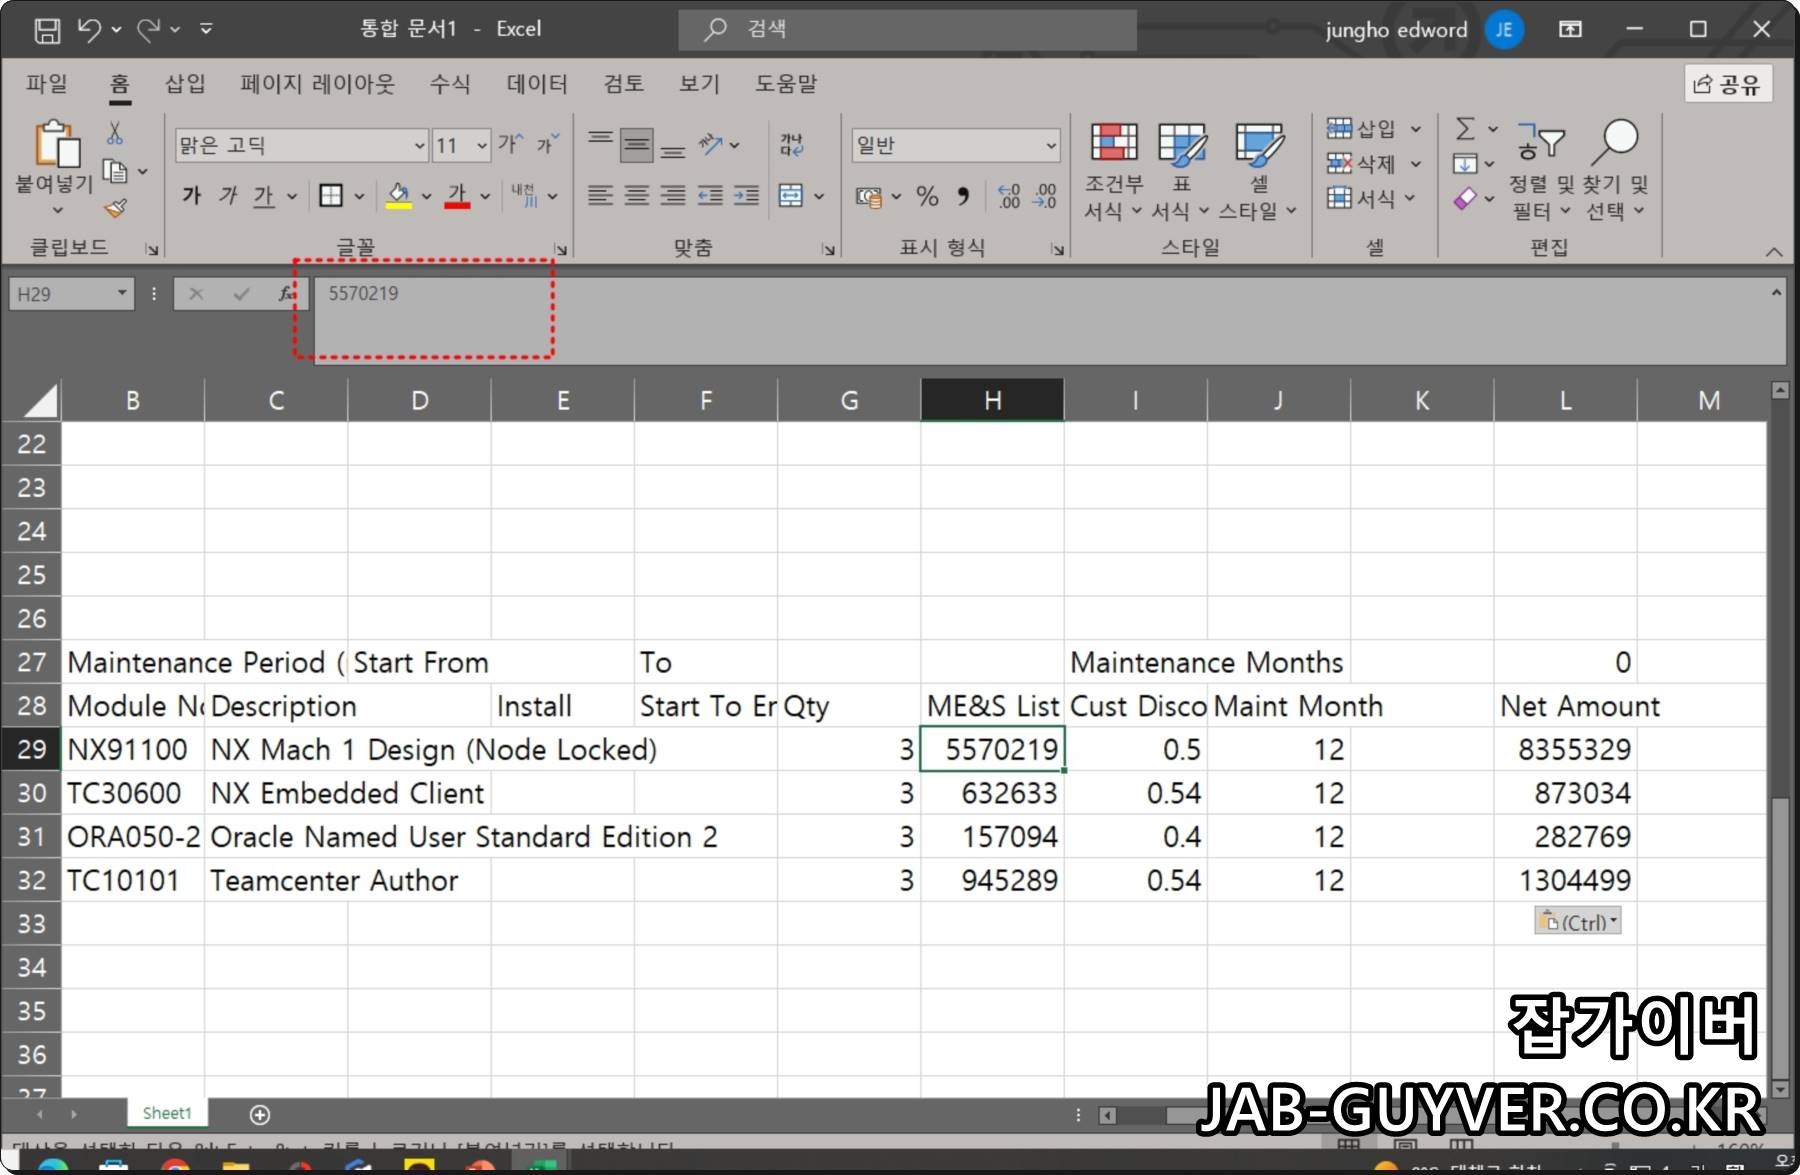This screenshot has width=1800, height=1175.
Task: Switch to the 페이지 레이아웃 tab
Action: click(x=318, y=84)
